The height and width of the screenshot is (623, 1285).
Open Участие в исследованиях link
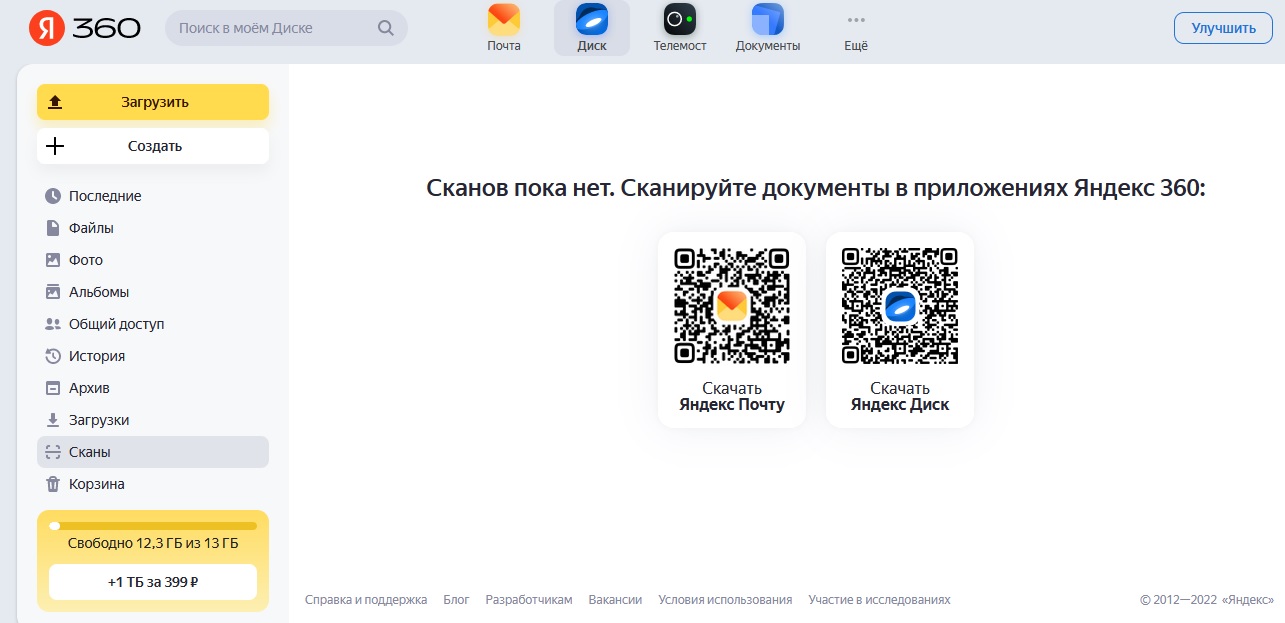[x=880, y=600]
